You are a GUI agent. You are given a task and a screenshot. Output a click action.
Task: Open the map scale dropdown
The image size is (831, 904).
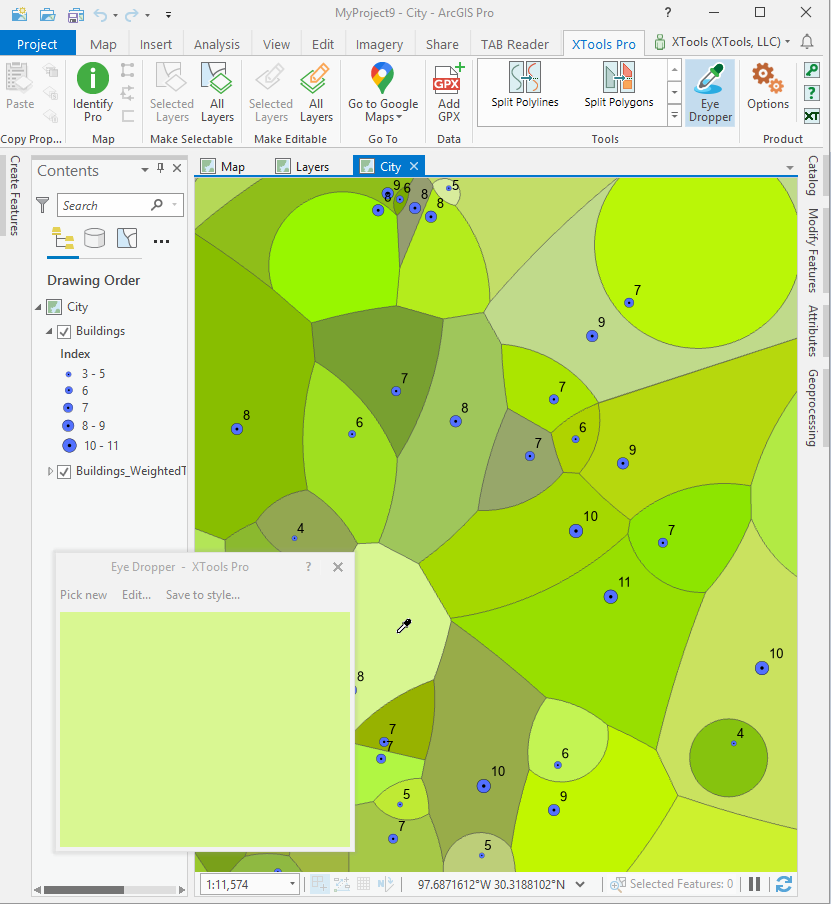(292, 884)
